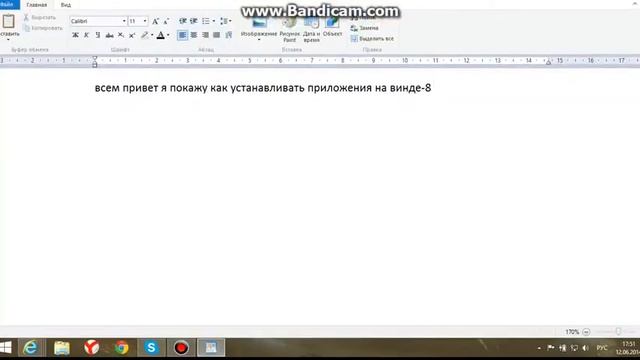Switch the РУС input language
640x360 pixels.
(x=602, y=348)
